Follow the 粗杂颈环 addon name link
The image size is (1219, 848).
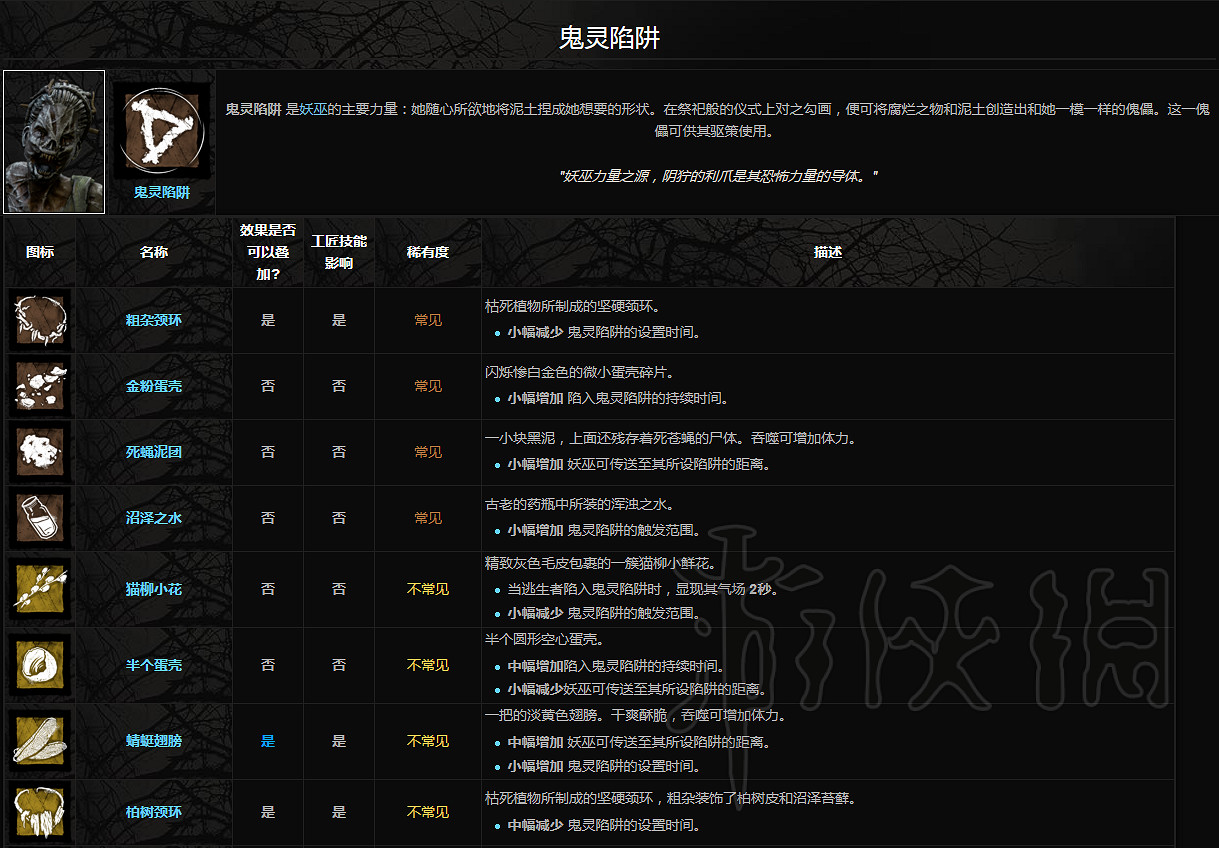click(x=152, y=320)
